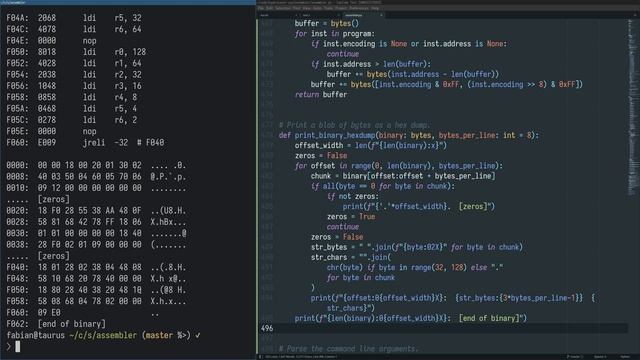Open the Find menu in Sublime Text

296,8
